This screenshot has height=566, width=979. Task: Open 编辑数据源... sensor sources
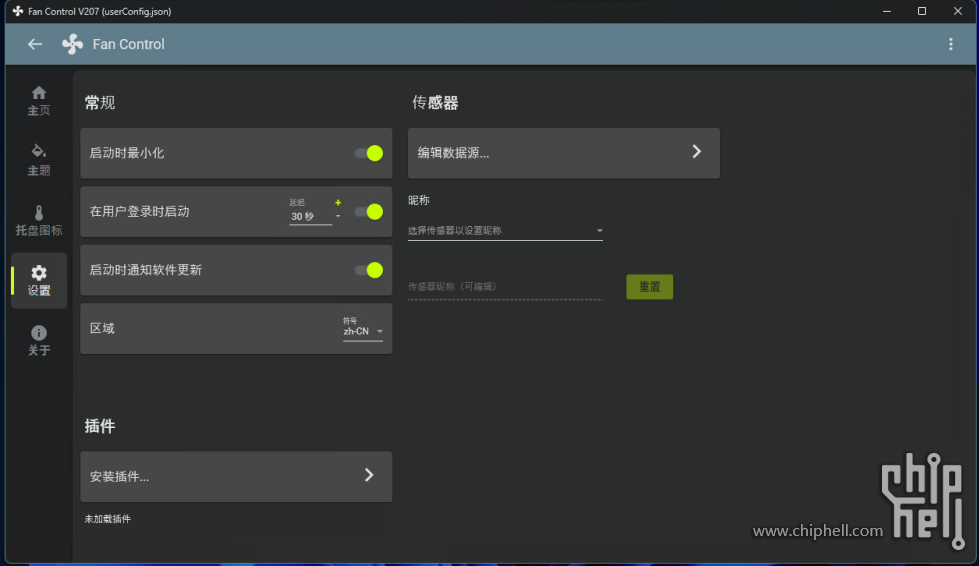pos(564,153)
